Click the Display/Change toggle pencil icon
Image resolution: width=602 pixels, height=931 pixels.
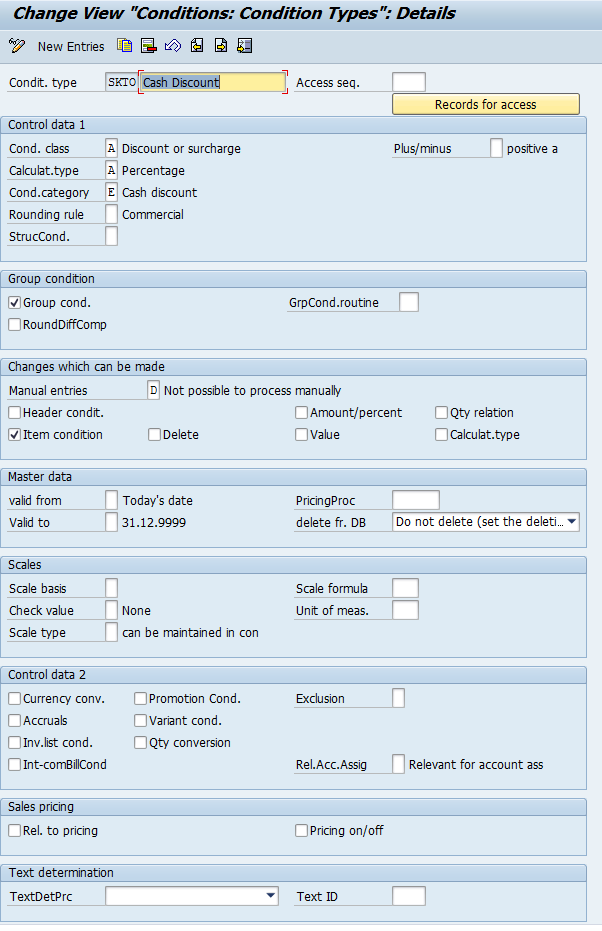click(16, 46)
